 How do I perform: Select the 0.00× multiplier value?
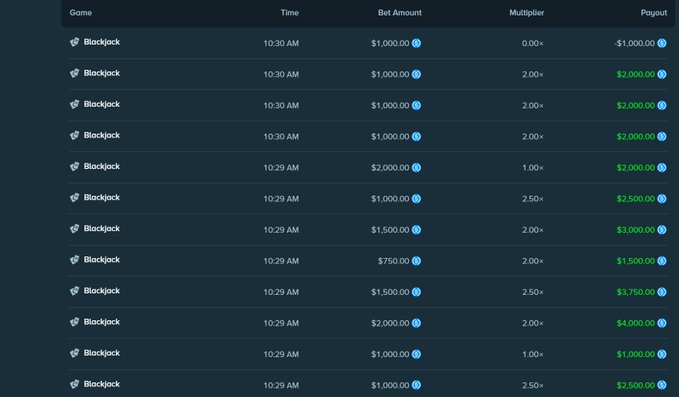533,43
